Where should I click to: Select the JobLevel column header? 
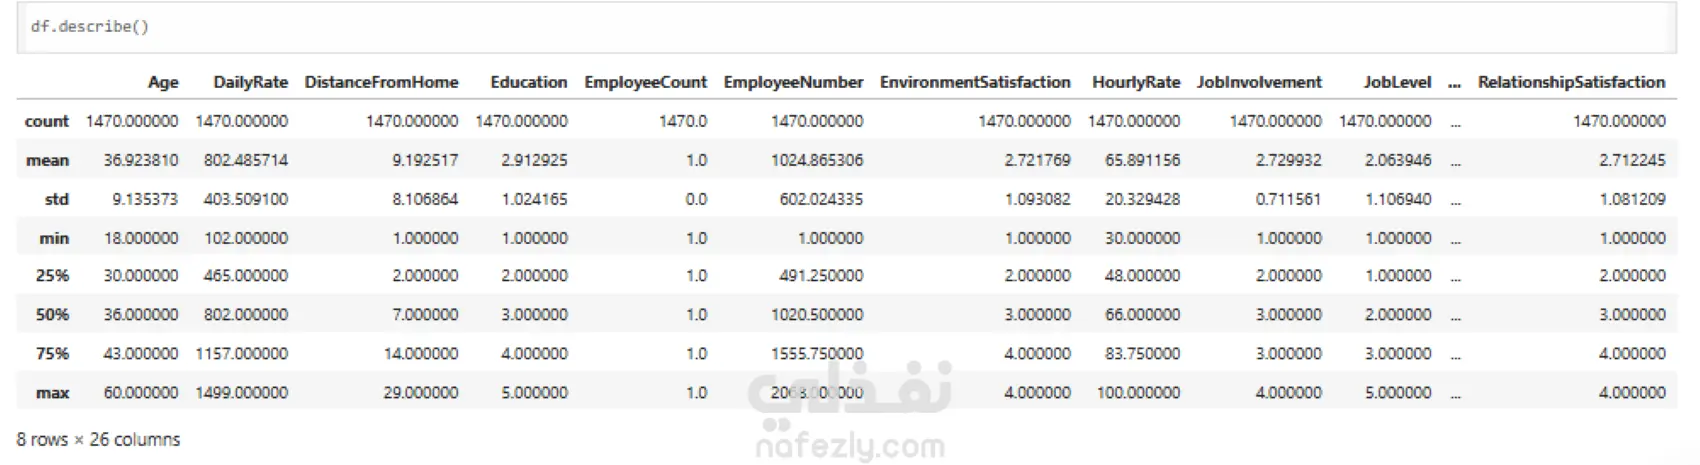[x=1397, y=83]
